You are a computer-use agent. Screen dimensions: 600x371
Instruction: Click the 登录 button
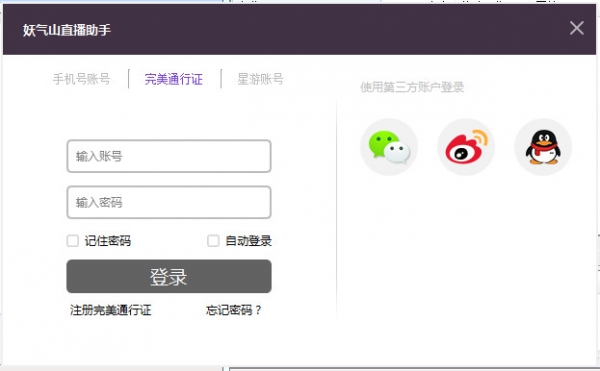[x=169, y=277]
